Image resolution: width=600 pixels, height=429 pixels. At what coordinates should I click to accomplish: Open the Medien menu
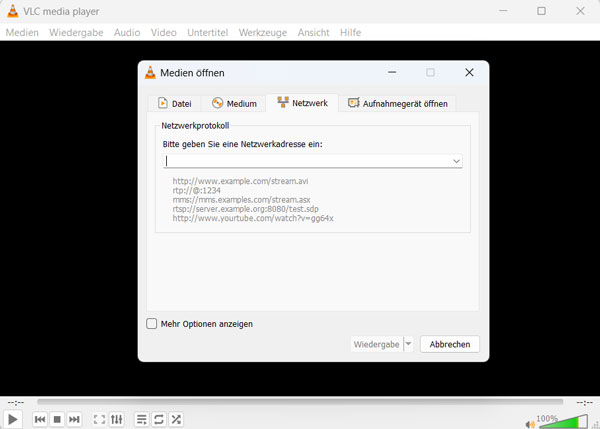22,33
